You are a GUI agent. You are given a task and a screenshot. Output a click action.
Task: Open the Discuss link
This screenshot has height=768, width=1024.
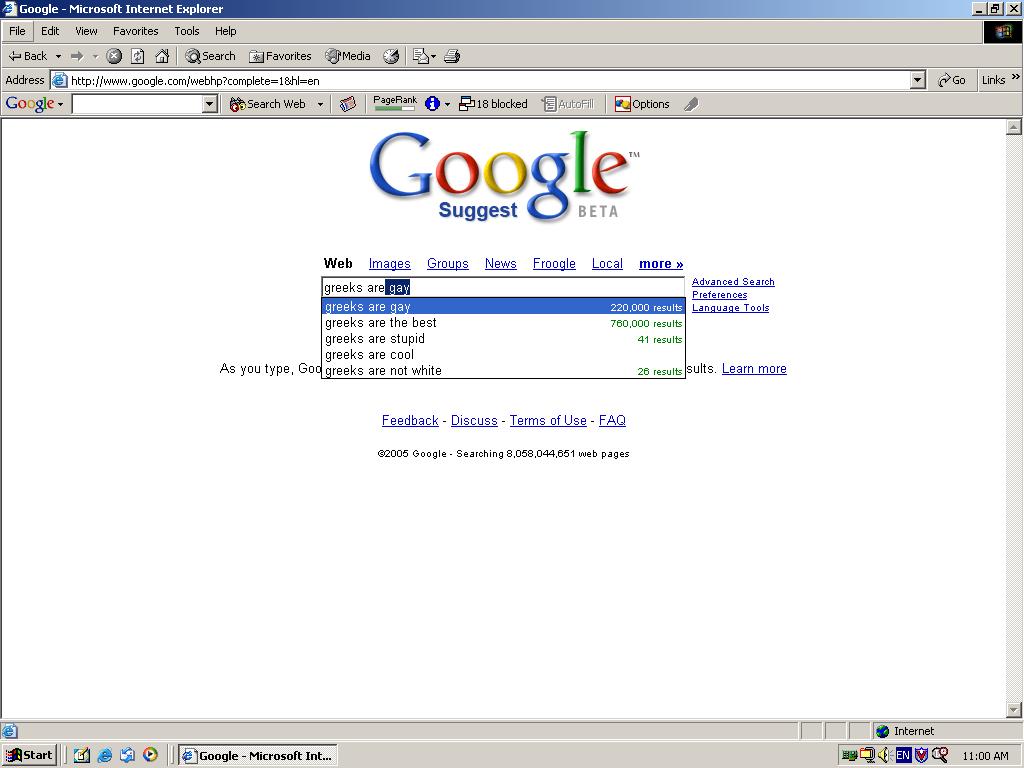click(x=473, y=420)
